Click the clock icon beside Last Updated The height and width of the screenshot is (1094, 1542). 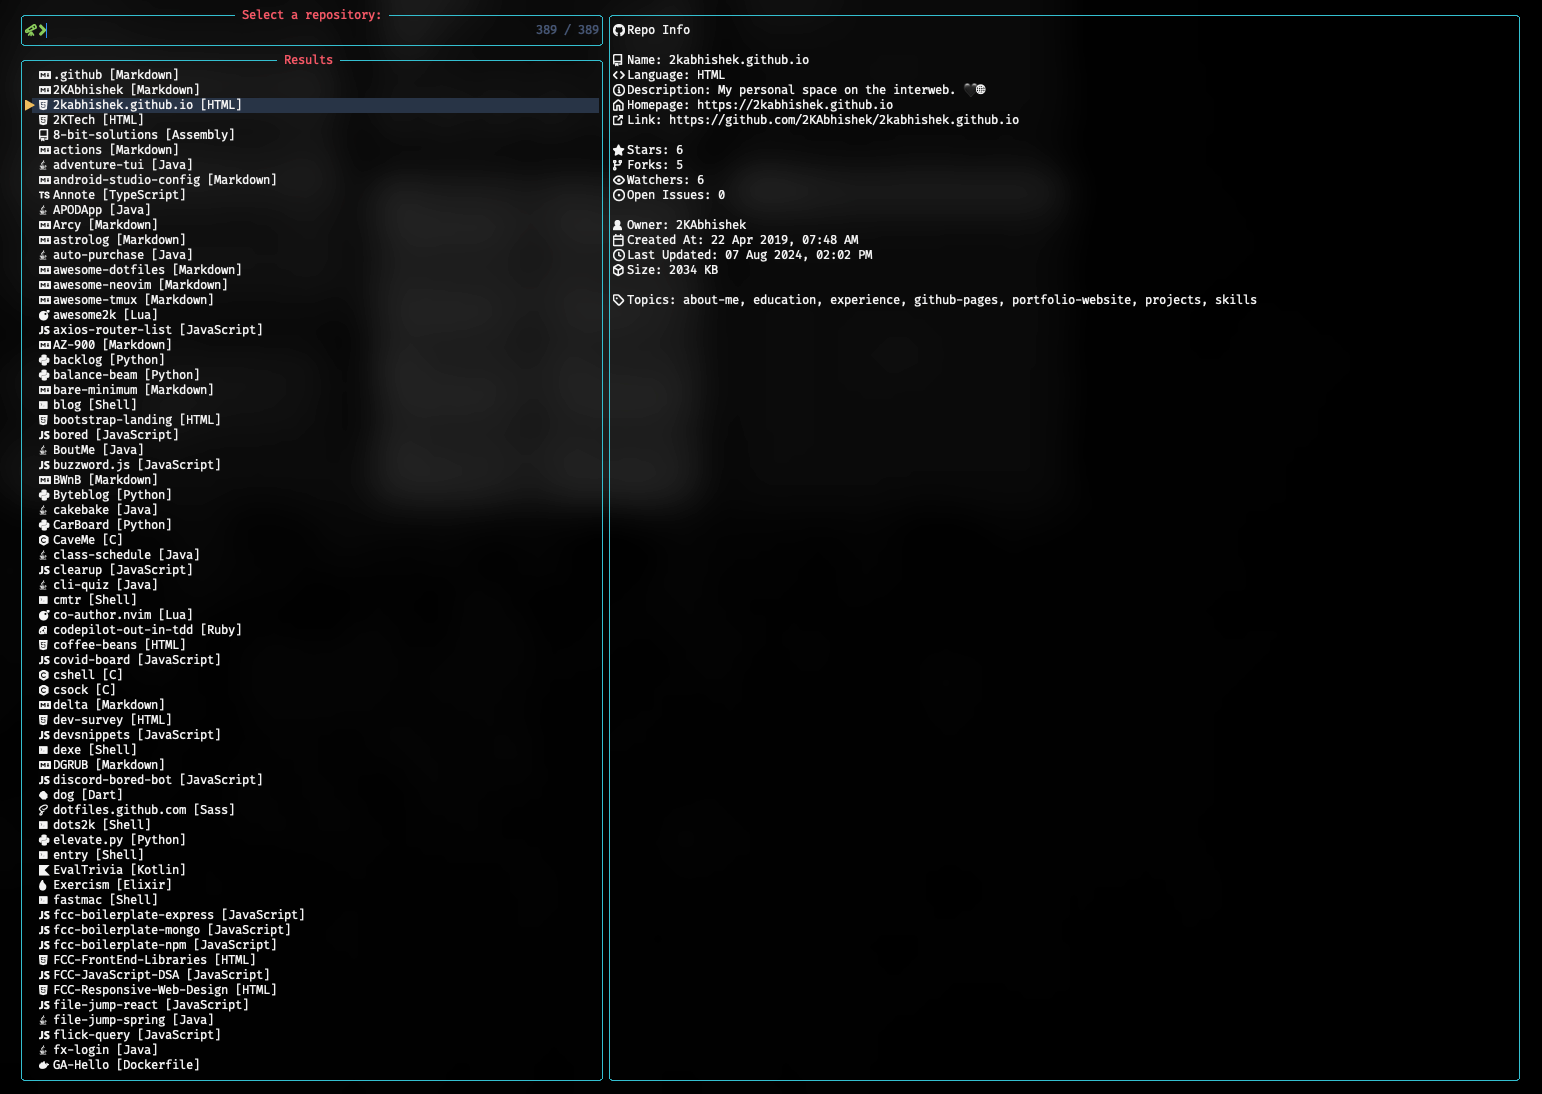[x=618, y=255]
